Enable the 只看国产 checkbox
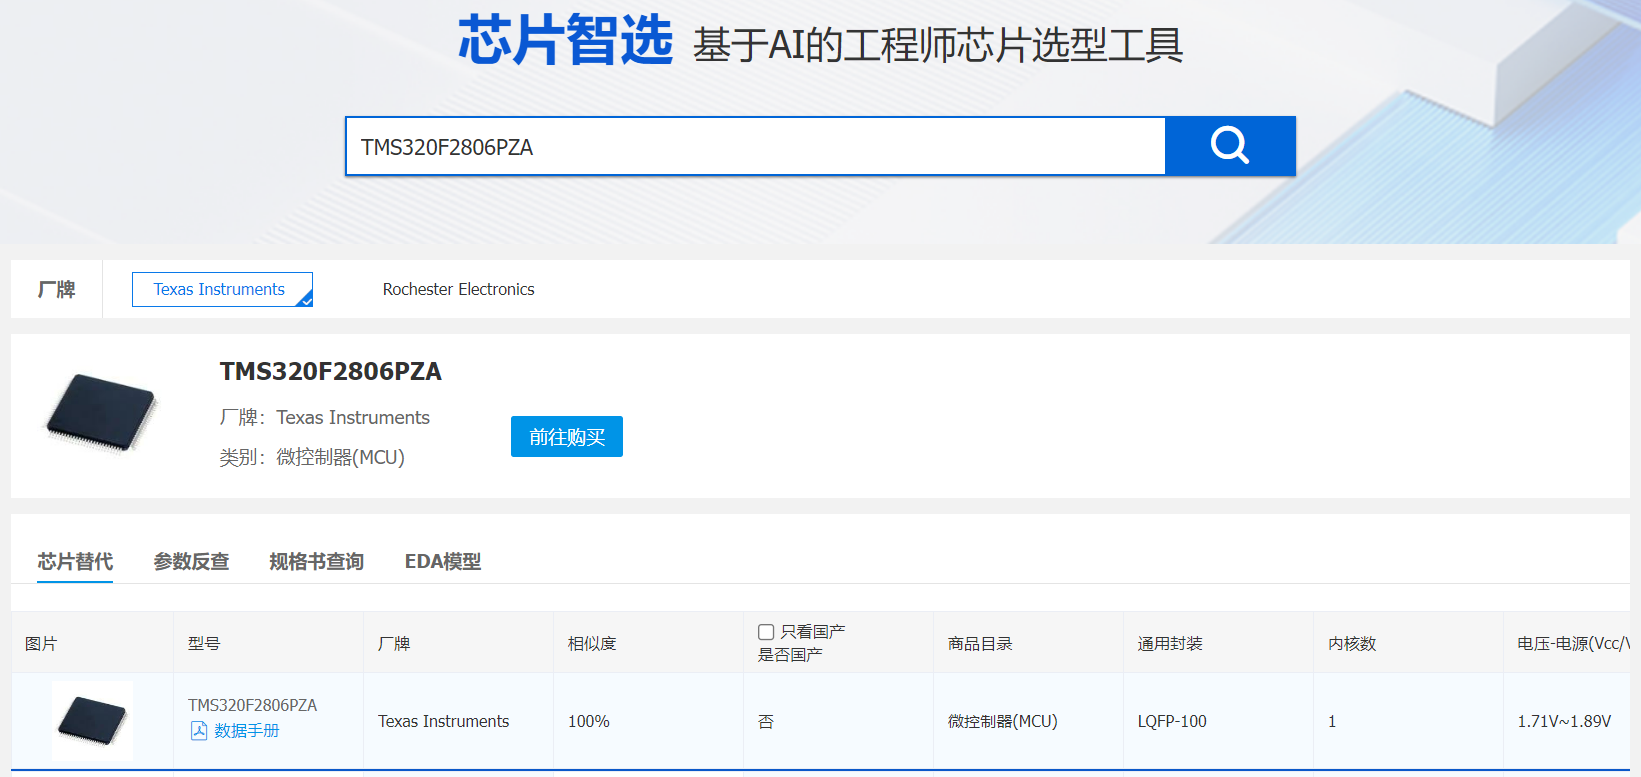Screen dimensions: 1641x777 click(x=766, y=632)
